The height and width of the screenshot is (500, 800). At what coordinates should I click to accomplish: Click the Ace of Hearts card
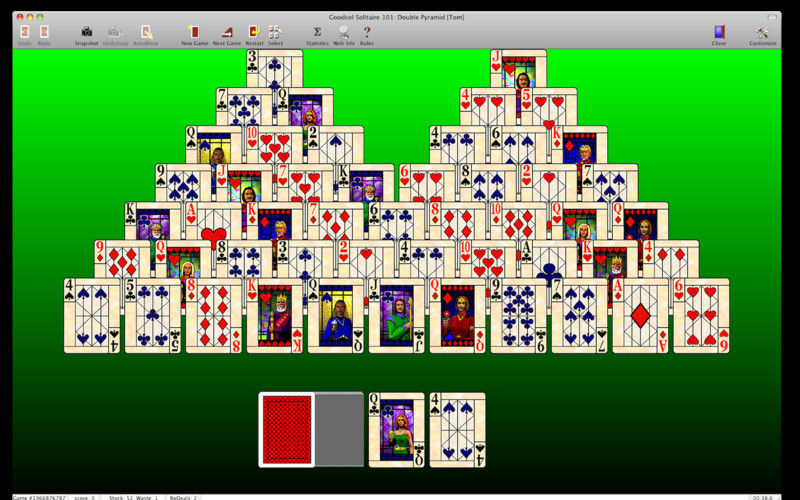(x=214, y=221)
